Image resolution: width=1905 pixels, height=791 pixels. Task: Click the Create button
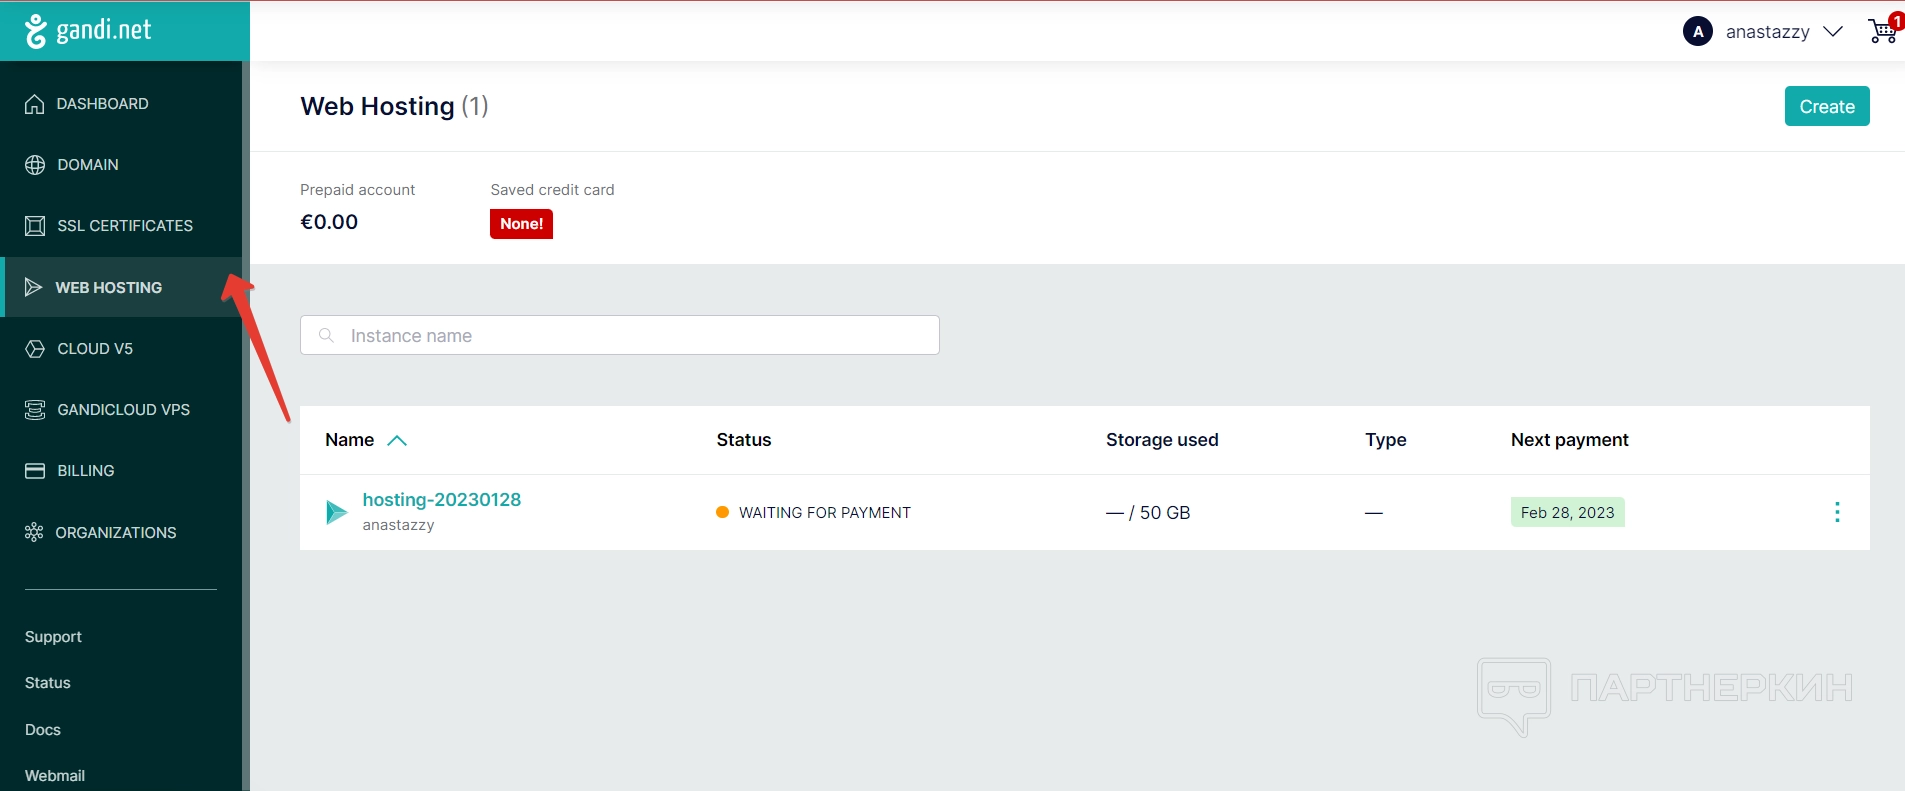pyautogui.click(x=1826, y=107)
